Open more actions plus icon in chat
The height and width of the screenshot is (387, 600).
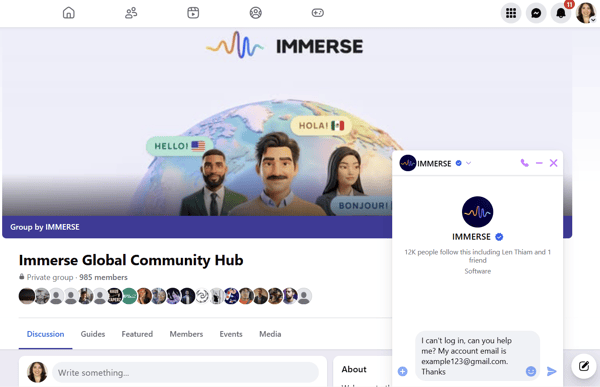pyautogui.click(x=403, y=371)
